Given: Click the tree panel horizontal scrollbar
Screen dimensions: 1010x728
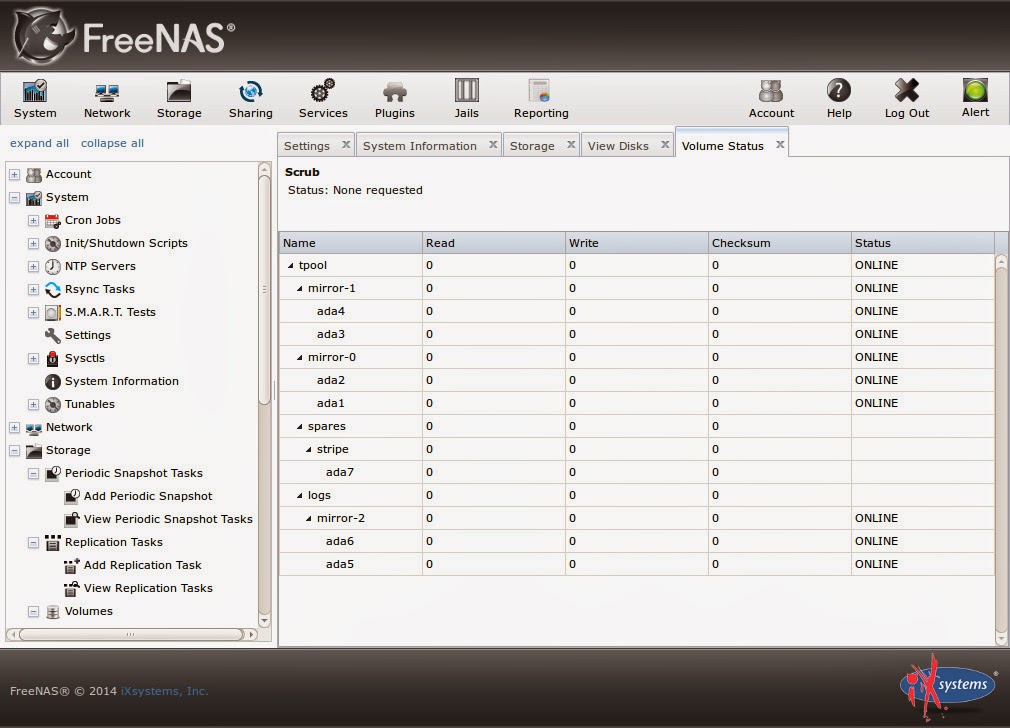Looking at the screenshot, I should 131,635.
